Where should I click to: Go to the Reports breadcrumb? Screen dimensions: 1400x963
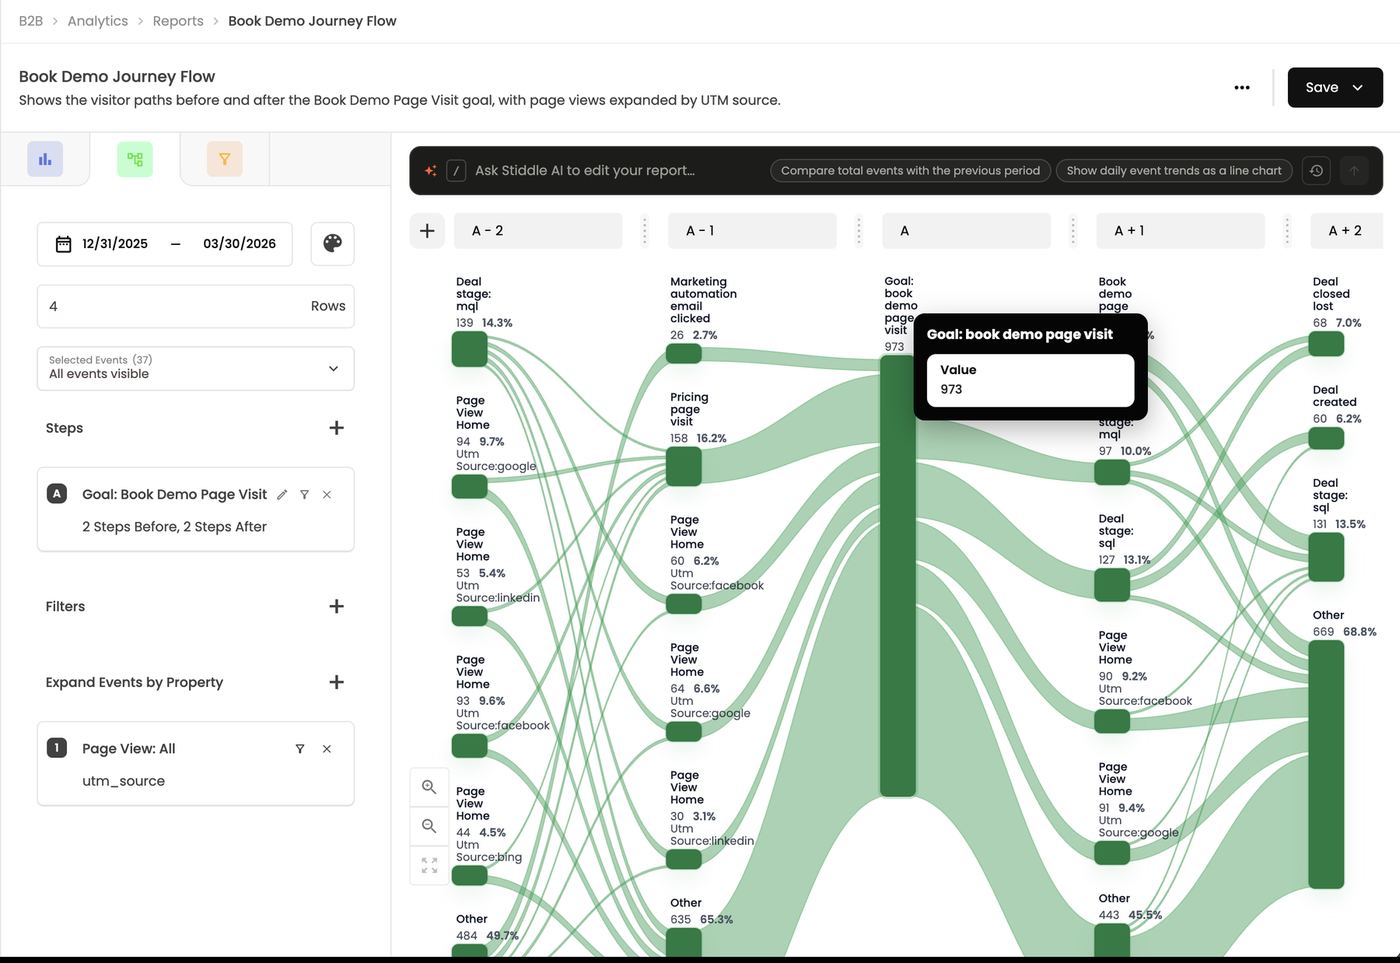[178, 21]
